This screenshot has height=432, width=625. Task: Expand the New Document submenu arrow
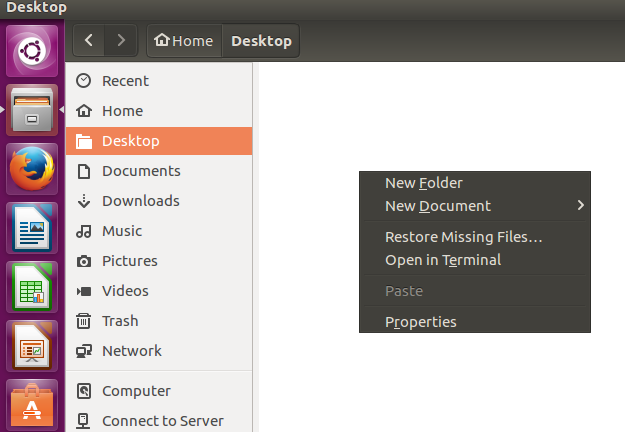(x=580, y=206)
